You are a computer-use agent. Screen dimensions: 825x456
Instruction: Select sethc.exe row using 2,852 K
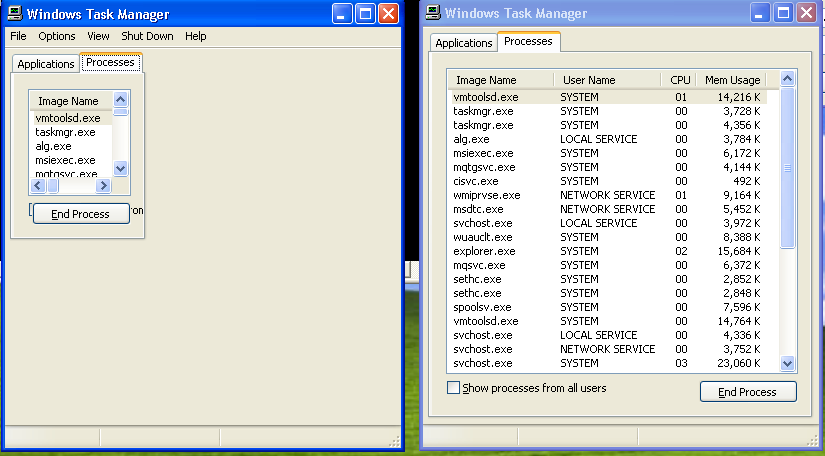[x=608, y=279]
